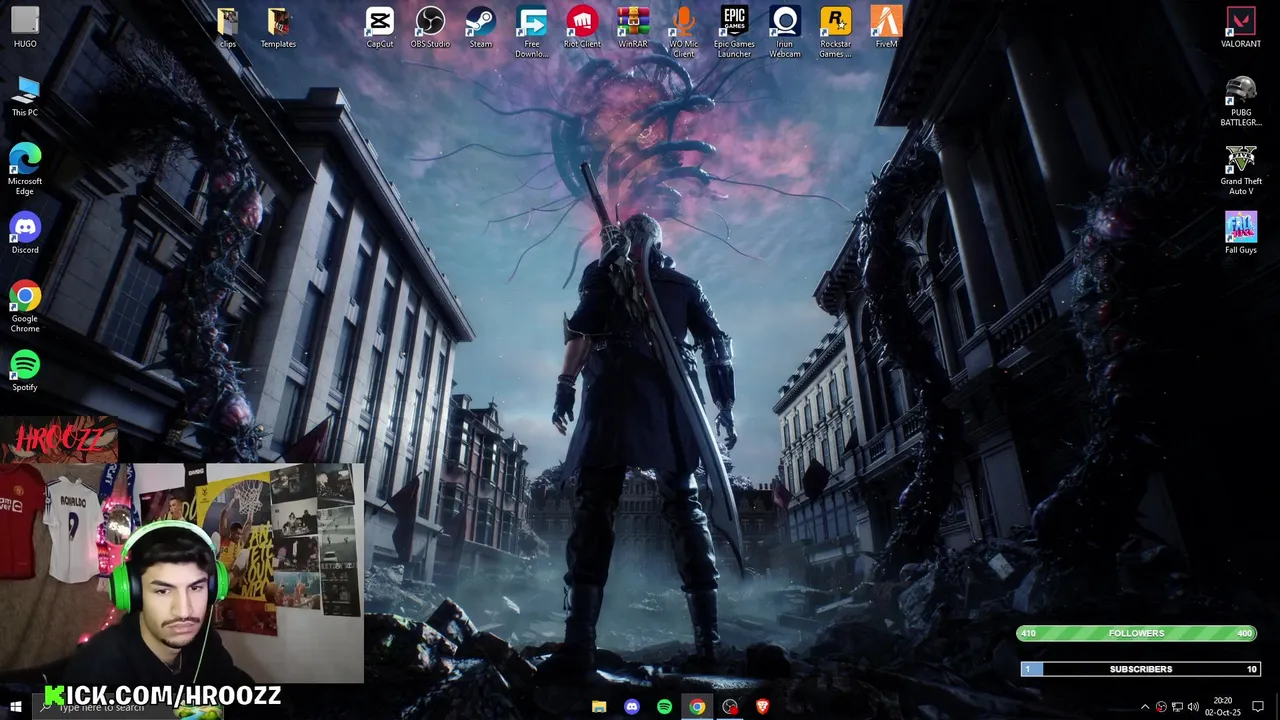Open the volume control tray icon
This screenshot has width=1280, height=720.
(x=1193, y=707)
